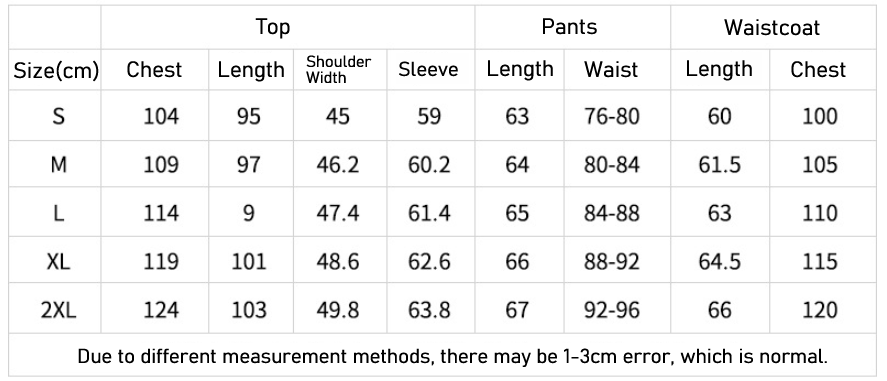Click the measurement error note text
887x381 pixels.
tap(453, 357)
